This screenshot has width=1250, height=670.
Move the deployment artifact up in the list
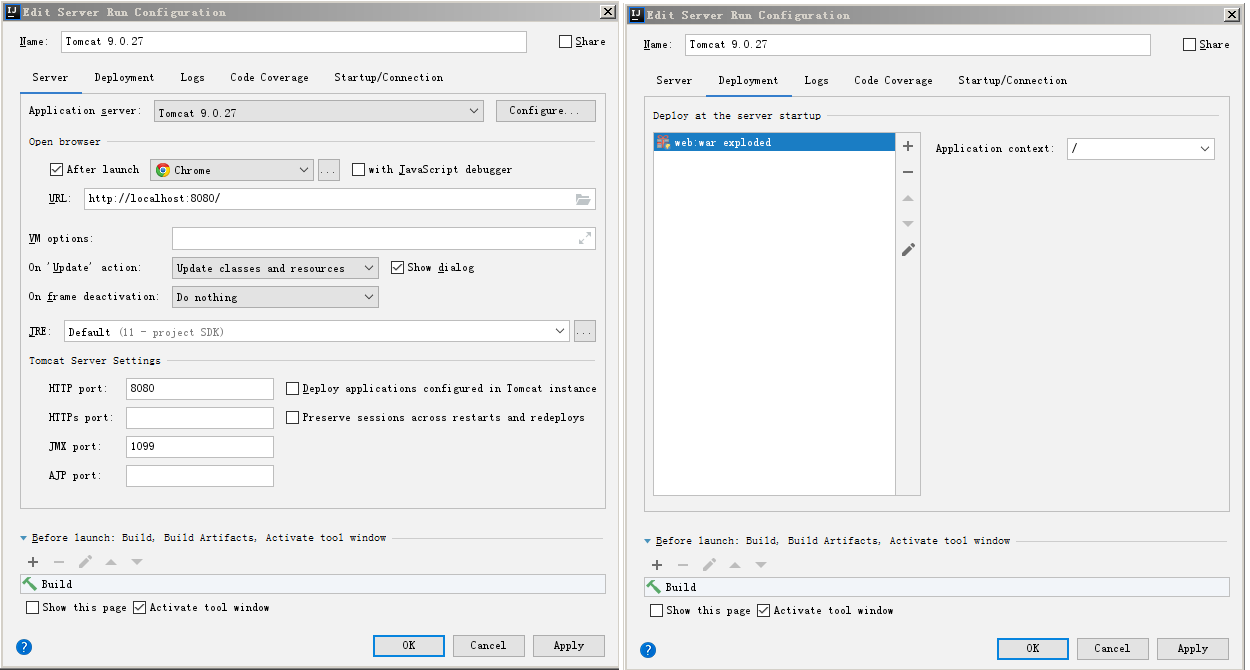point(908,198)
